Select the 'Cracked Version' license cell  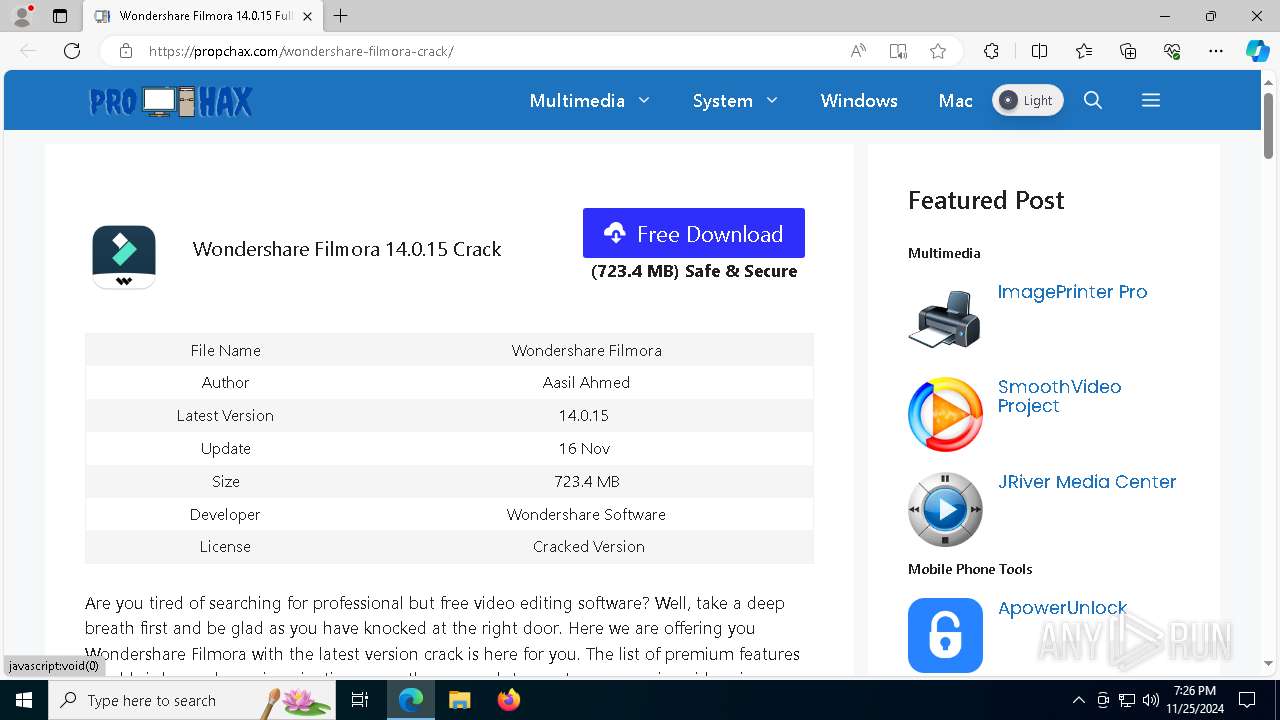[588, 546]
